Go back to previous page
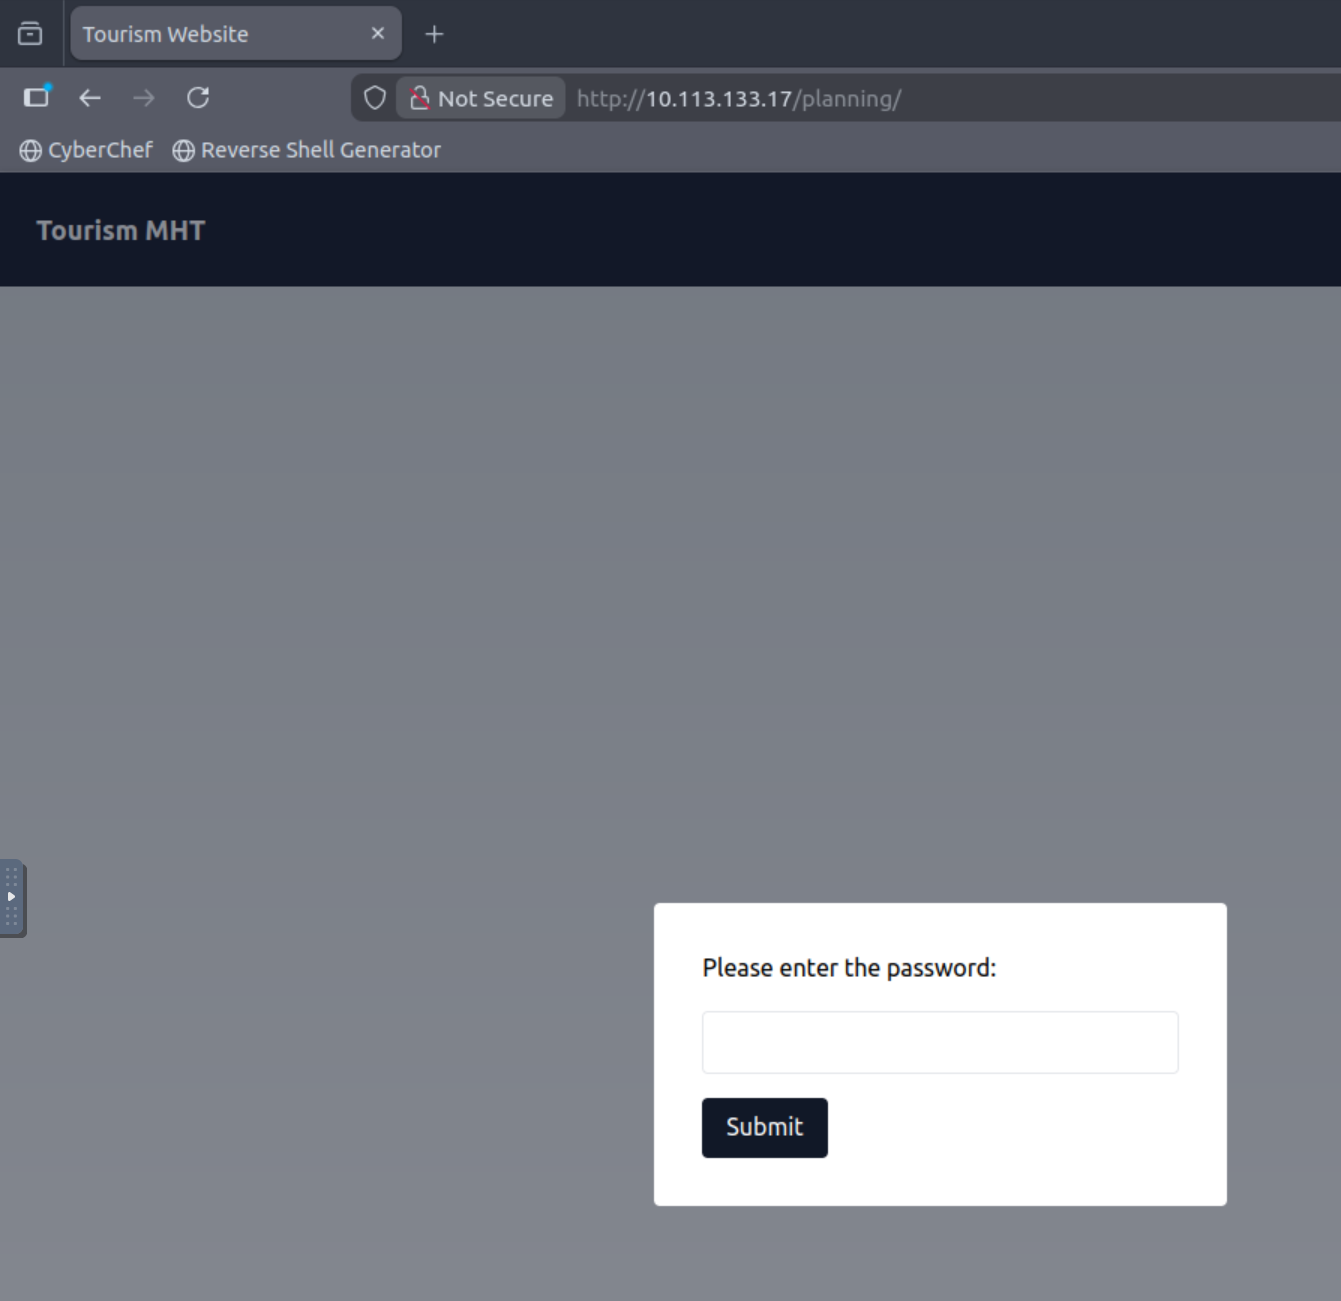This screenshot has width=1341, height=1301. tap(90, 98)
